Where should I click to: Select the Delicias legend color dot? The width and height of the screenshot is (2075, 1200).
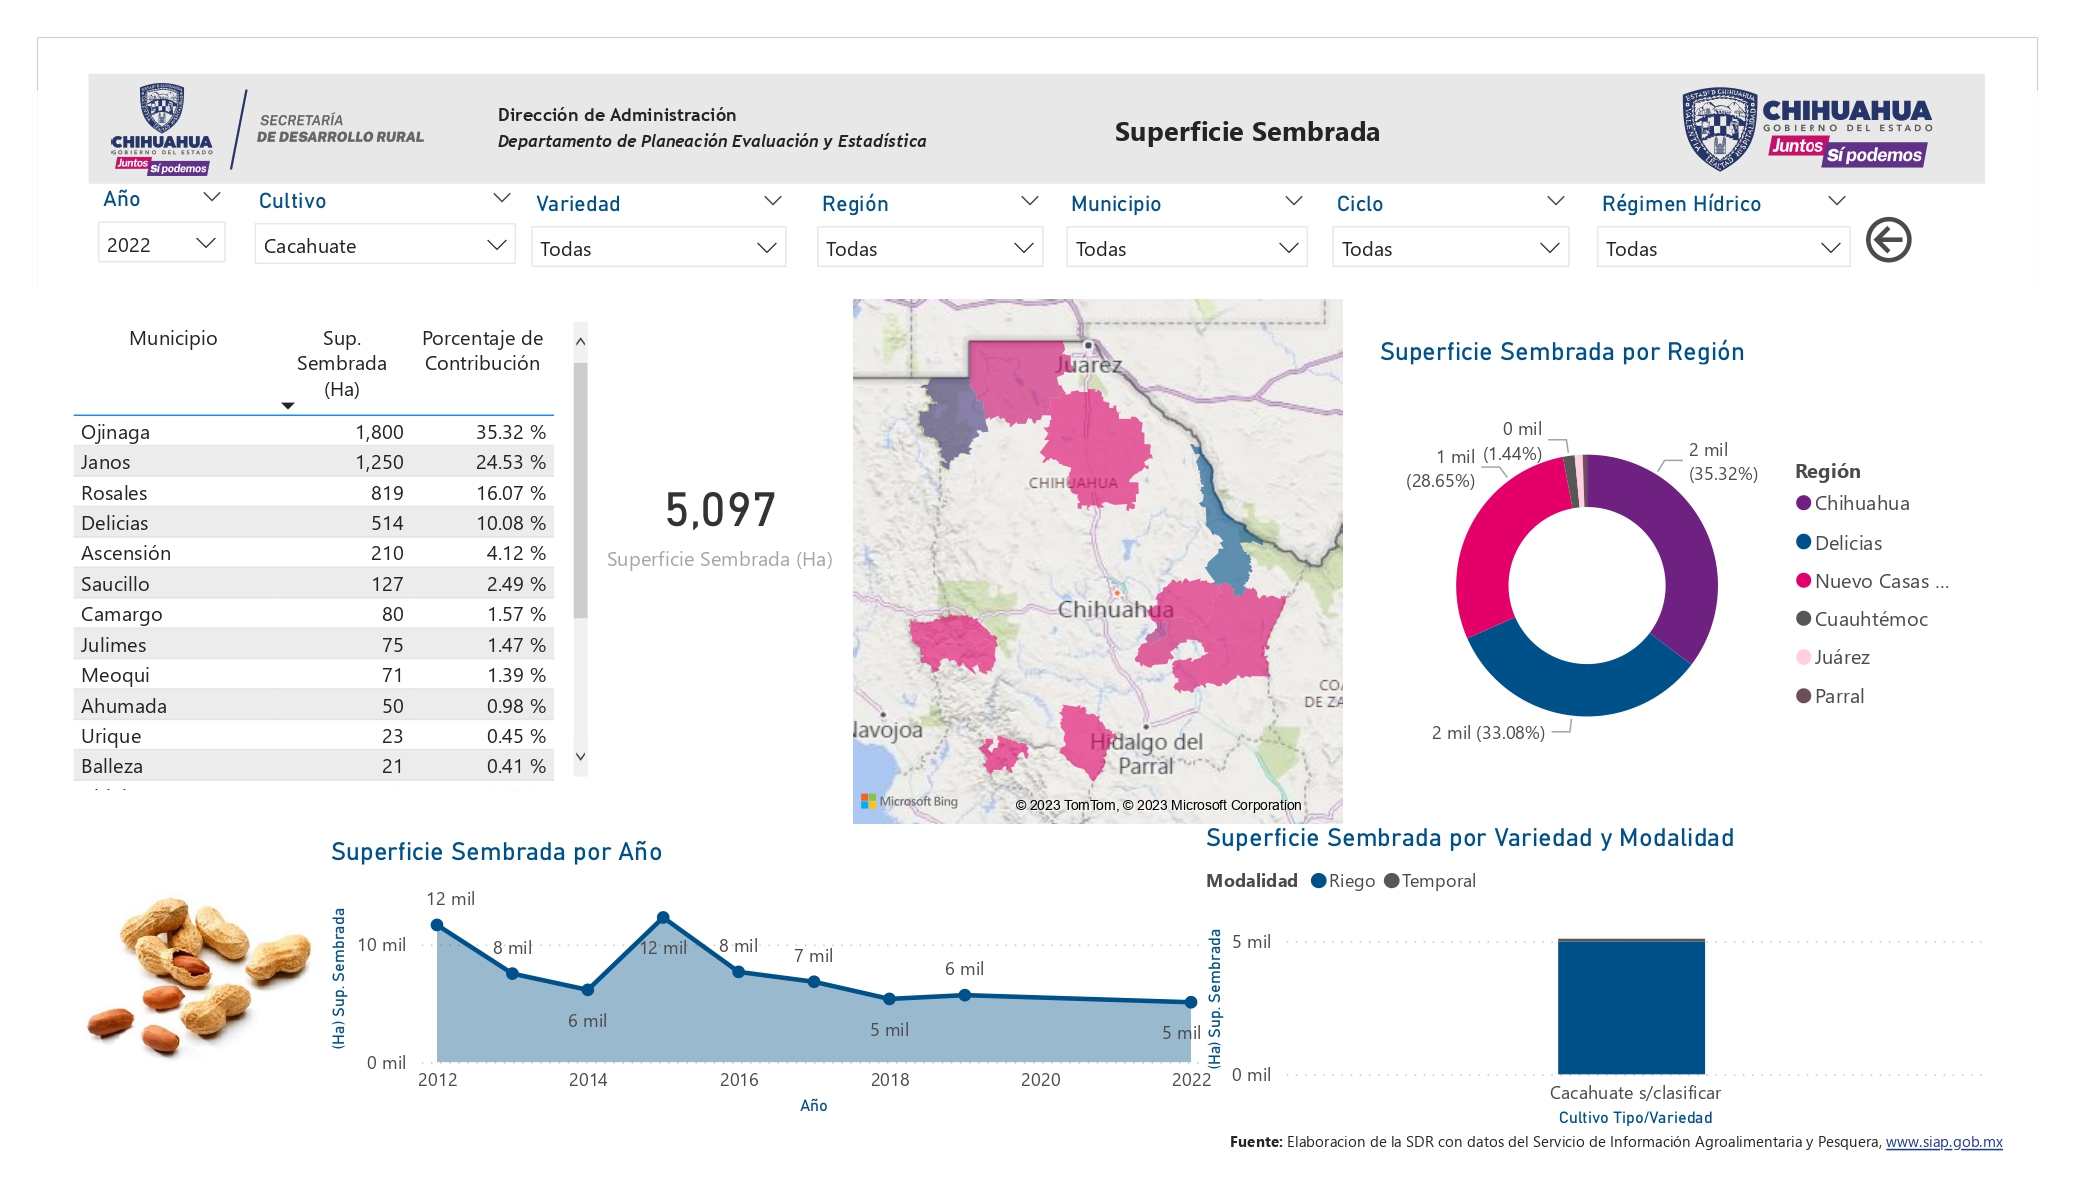[1803, 542]
